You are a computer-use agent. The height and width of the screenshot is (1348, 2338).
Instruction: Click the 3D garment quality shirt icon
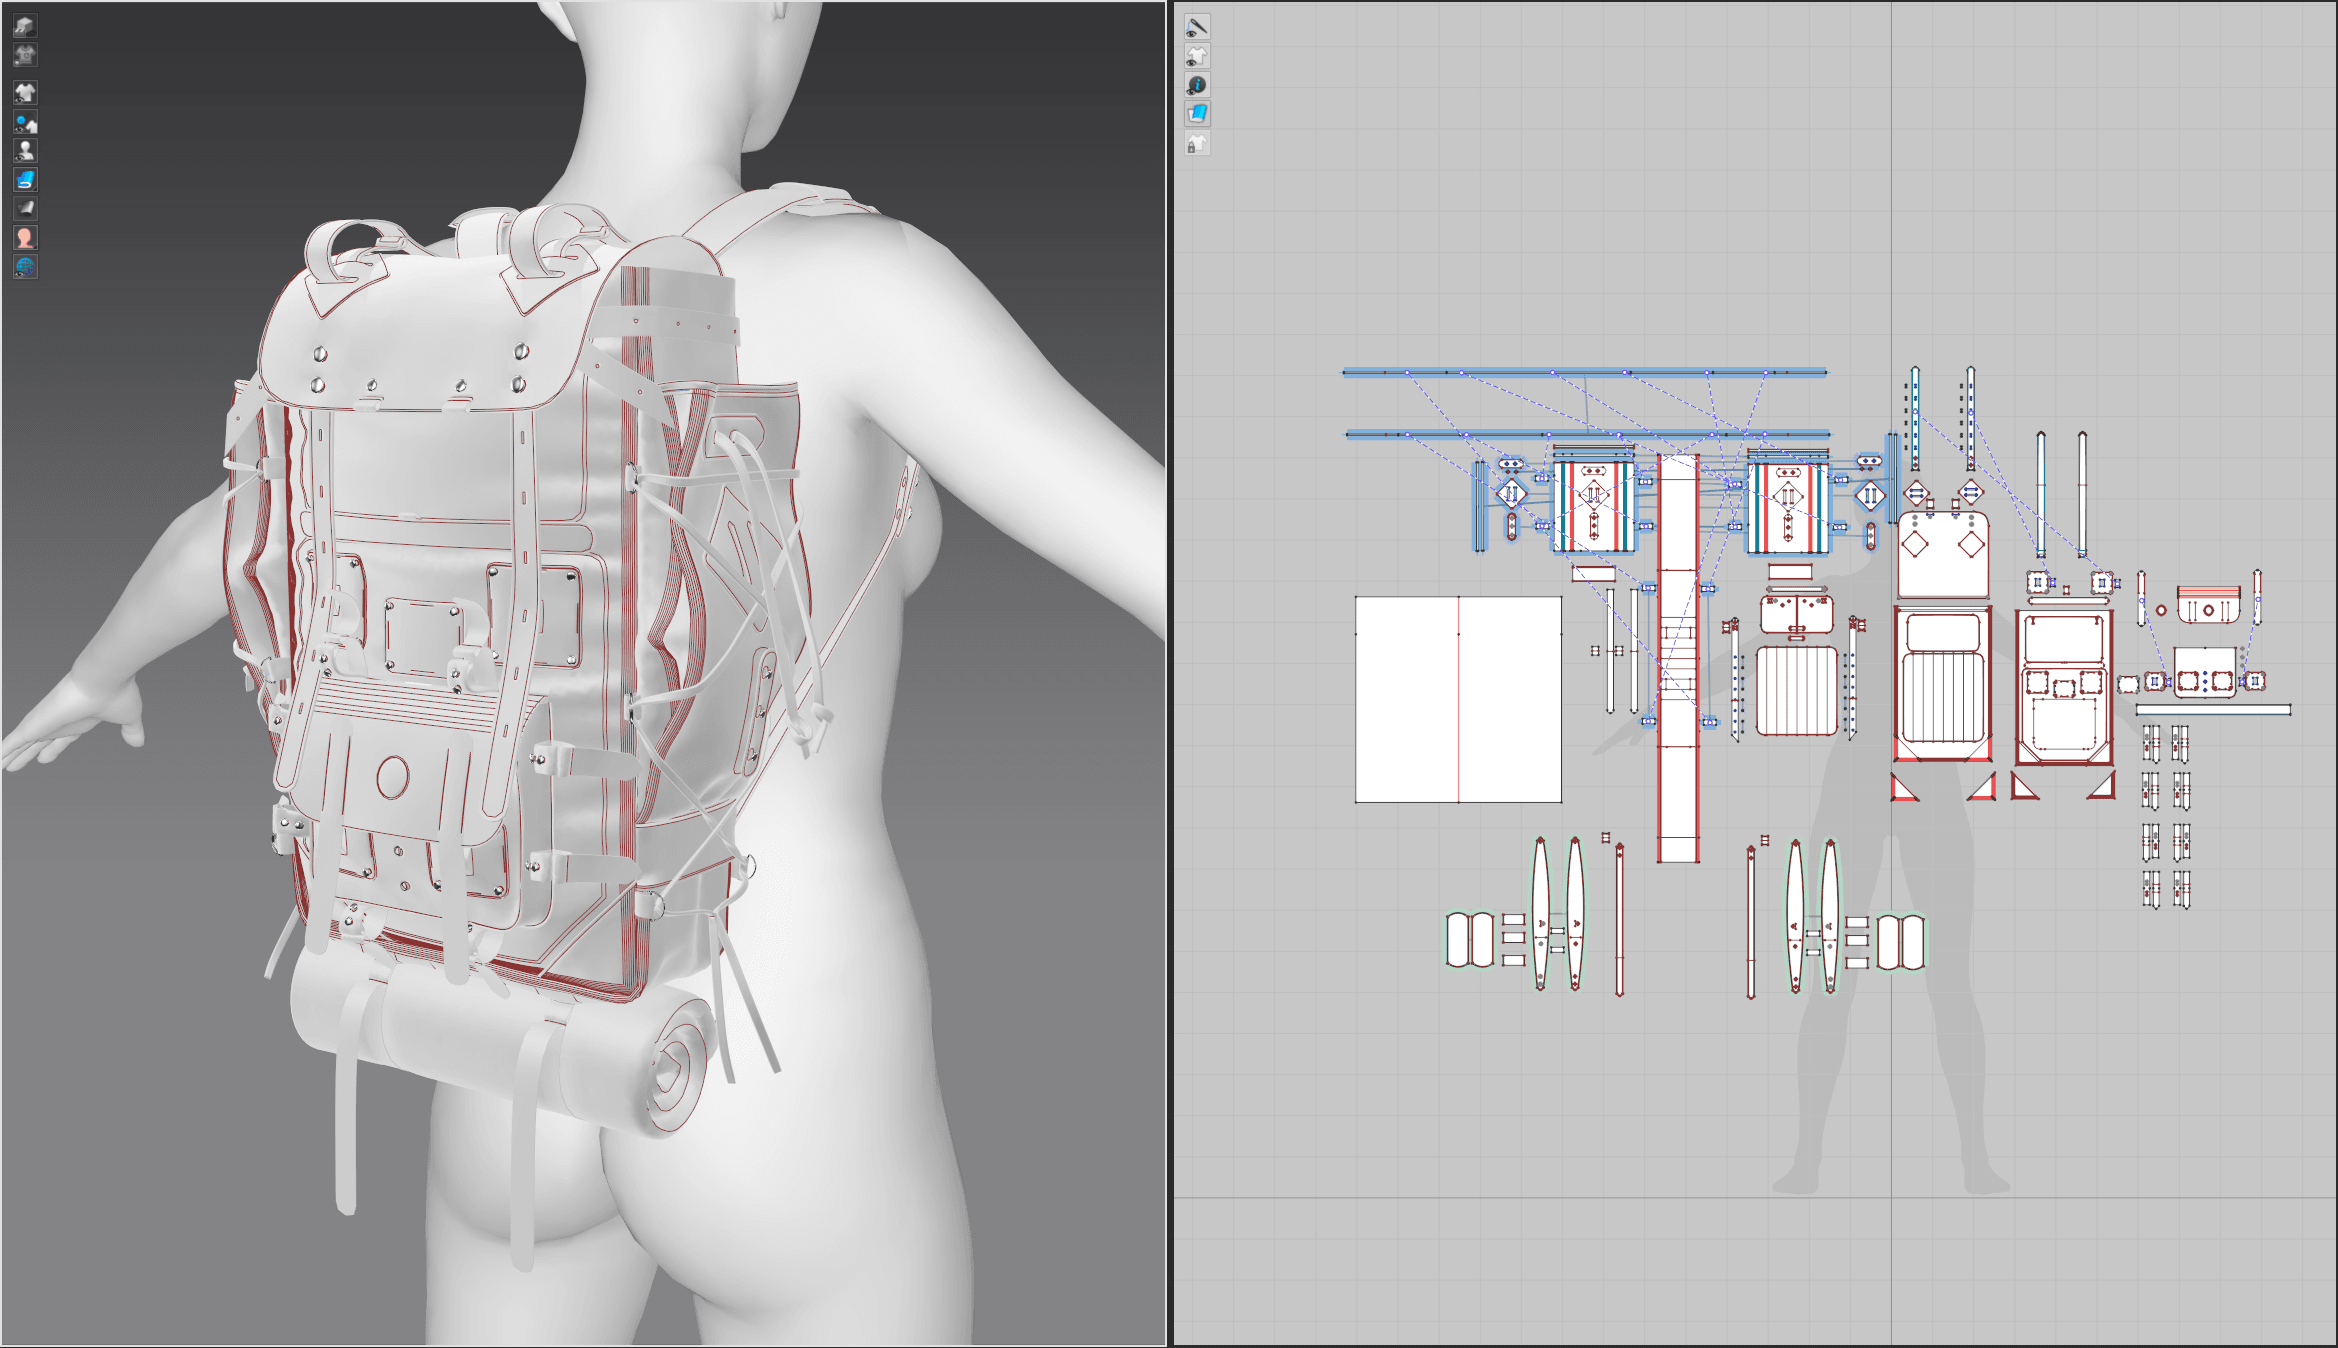coord(25,54)
